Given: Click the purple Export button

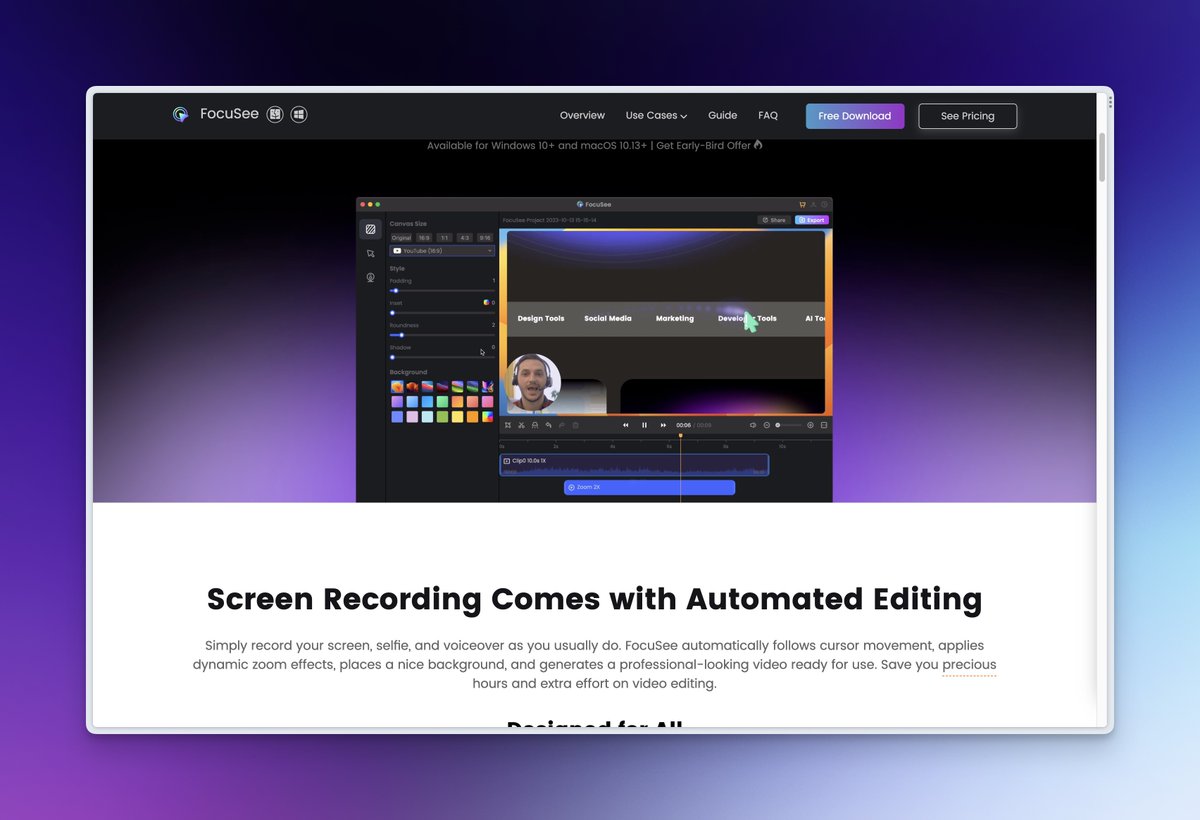Looking at the screenshot, I should click(812, 220).
